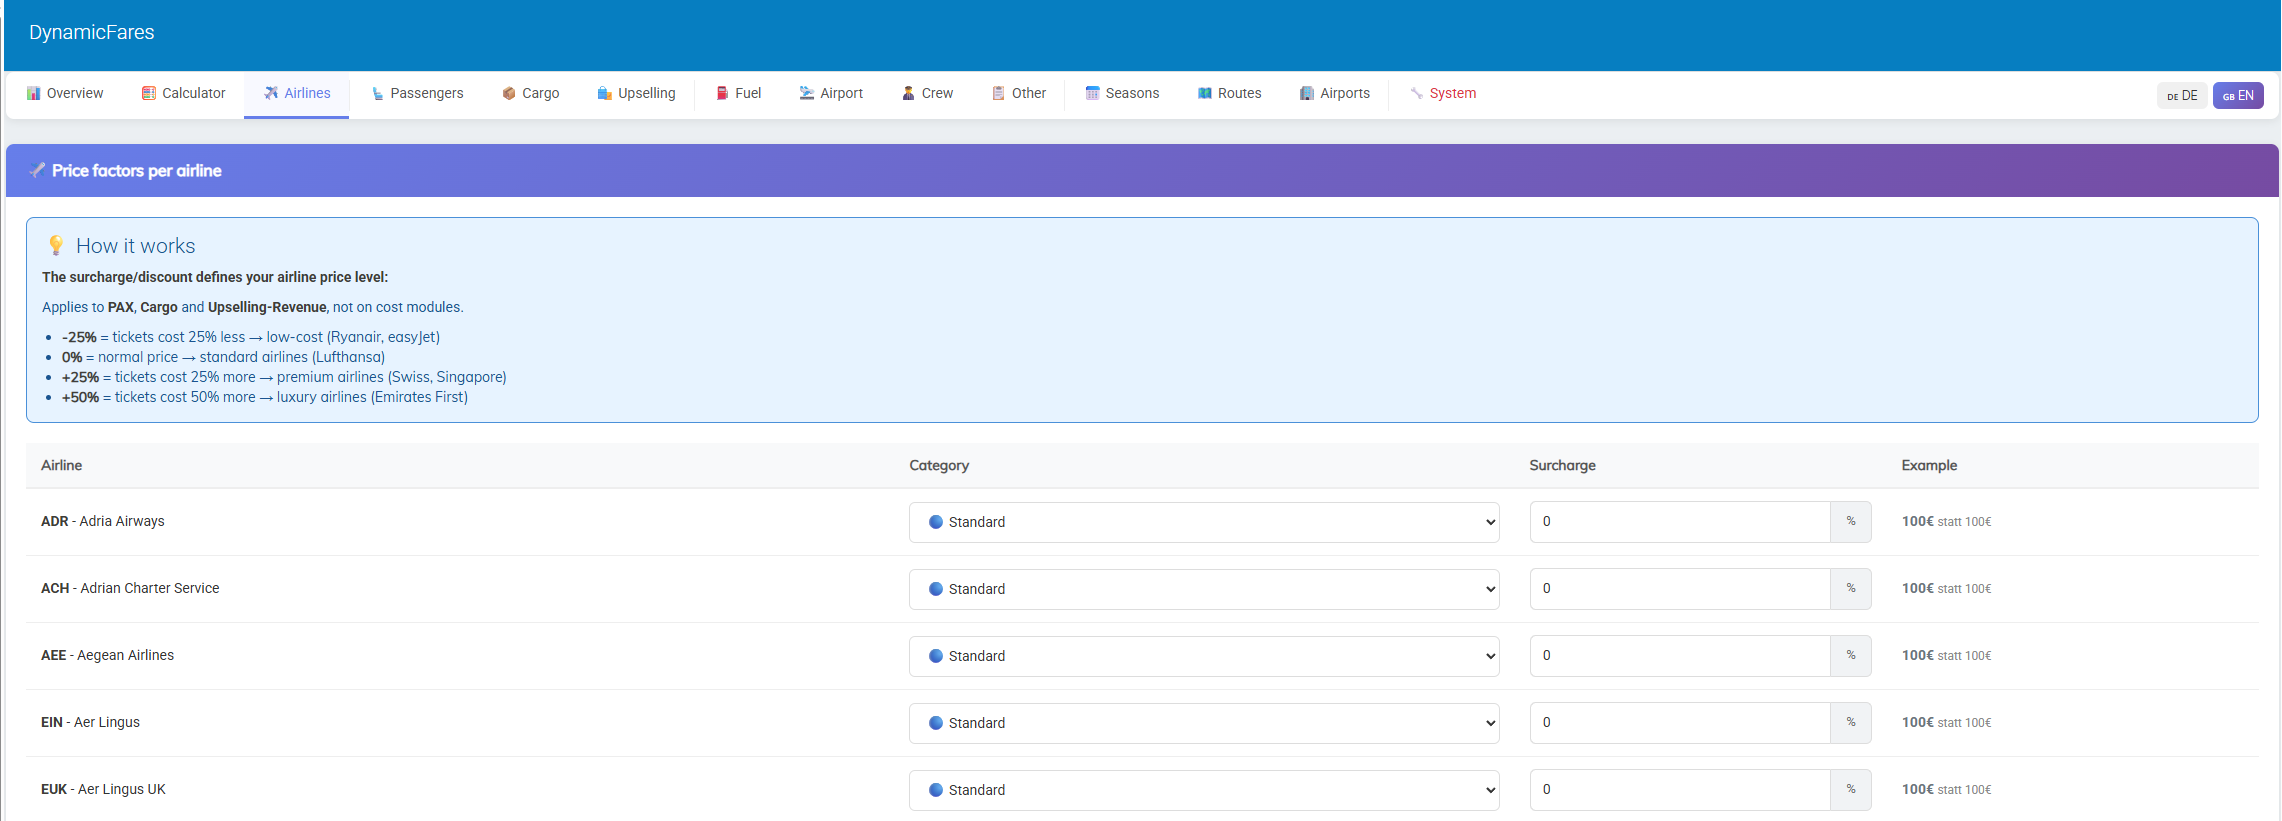Image resolution: width=2282 pixels, height=821 pixels.
Task: Switch language to English (EN)
Action: (2237, 95)
